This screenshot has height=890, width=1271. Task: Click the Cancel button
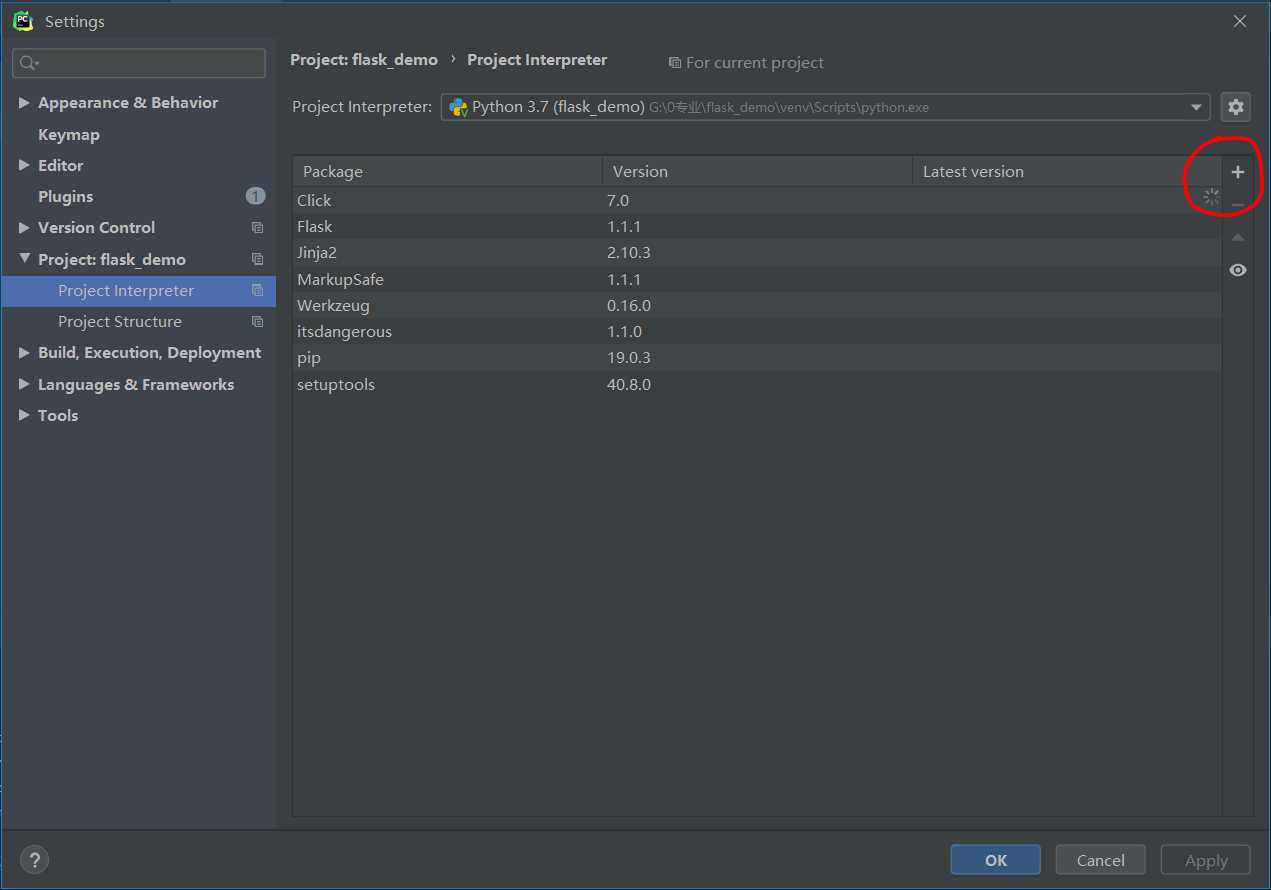coord(1100,860)
